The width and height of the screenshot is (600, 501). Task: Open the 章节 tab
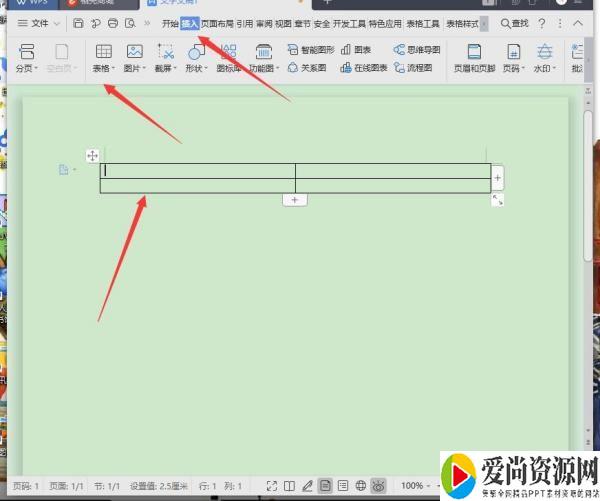pyautogui.click(x=302, y=24)
